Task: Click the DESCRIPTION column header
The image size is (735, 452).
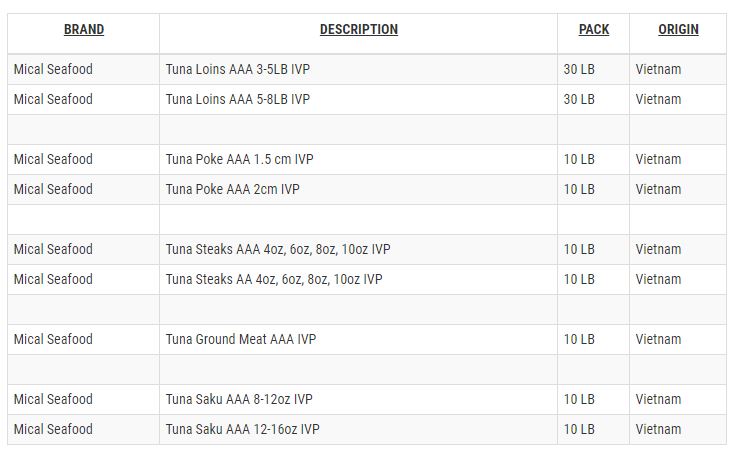Action: pyautogui.click(x=359, y=30)
